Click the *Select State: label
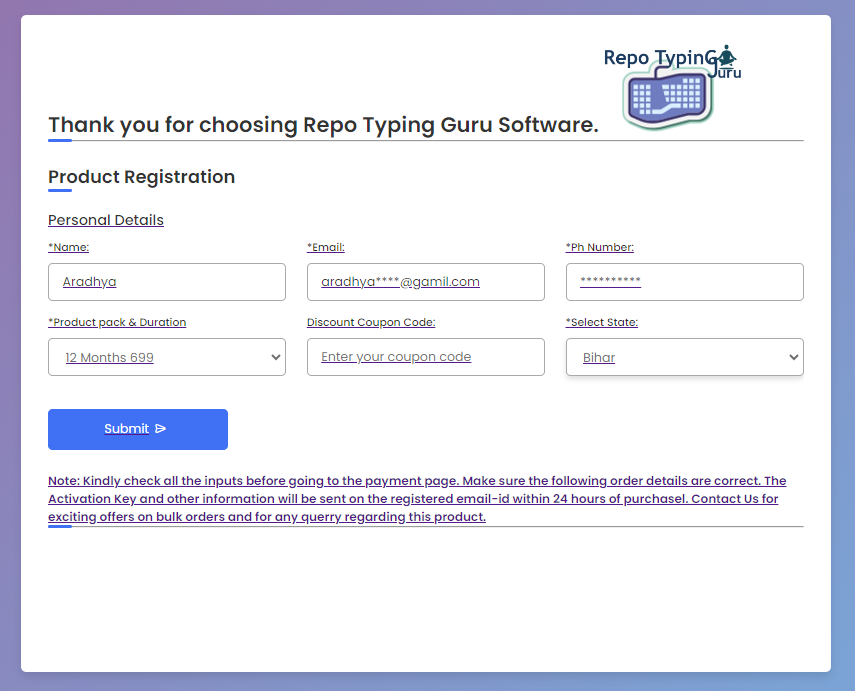The image size is (855, 691). [x=602, y=322]
